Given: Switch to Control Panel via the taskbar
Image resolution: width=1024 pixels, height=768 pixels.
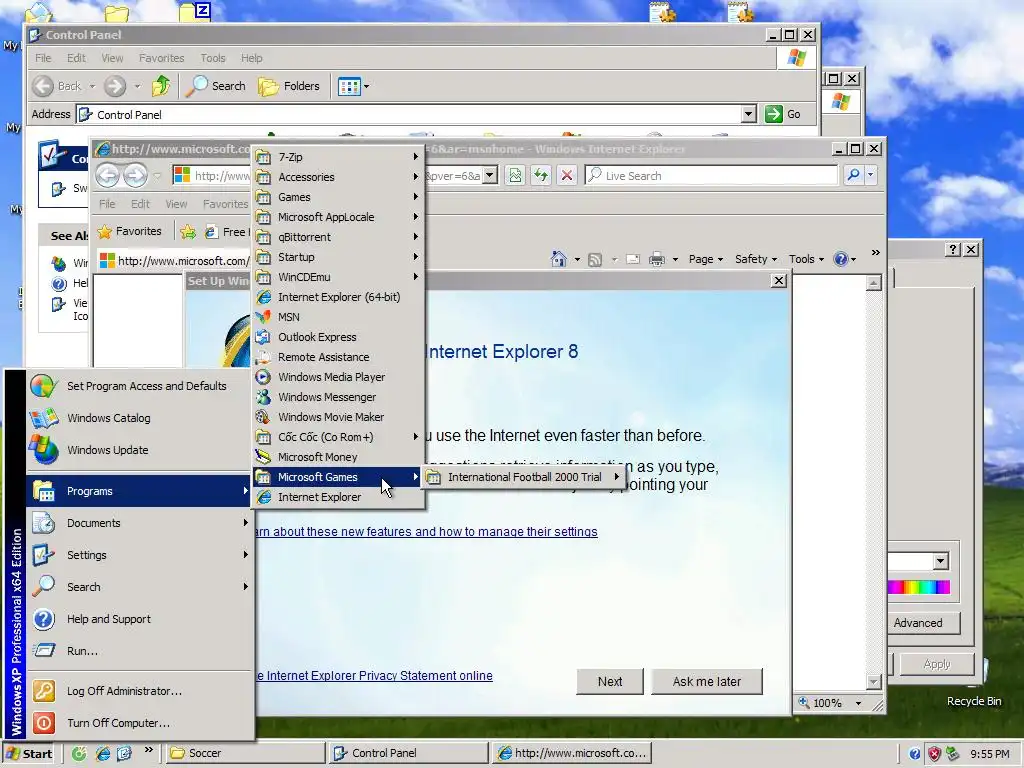Looking at the screenshot, I should click(x=409, y=753).
